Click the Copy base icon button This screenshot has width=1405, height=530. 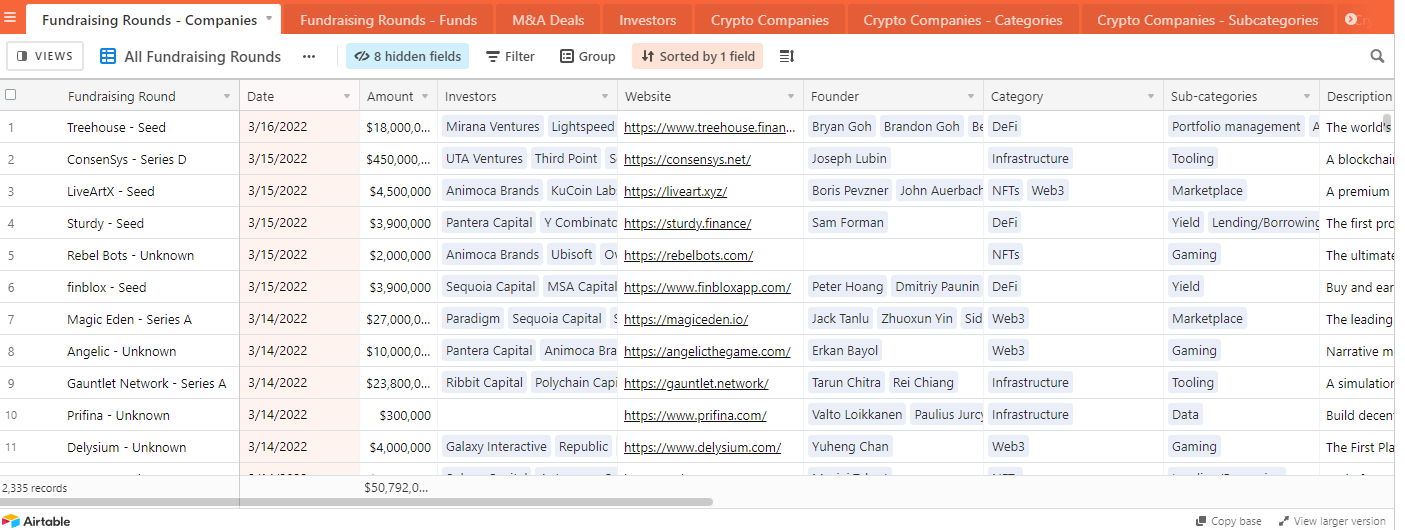coord(1229,521)
